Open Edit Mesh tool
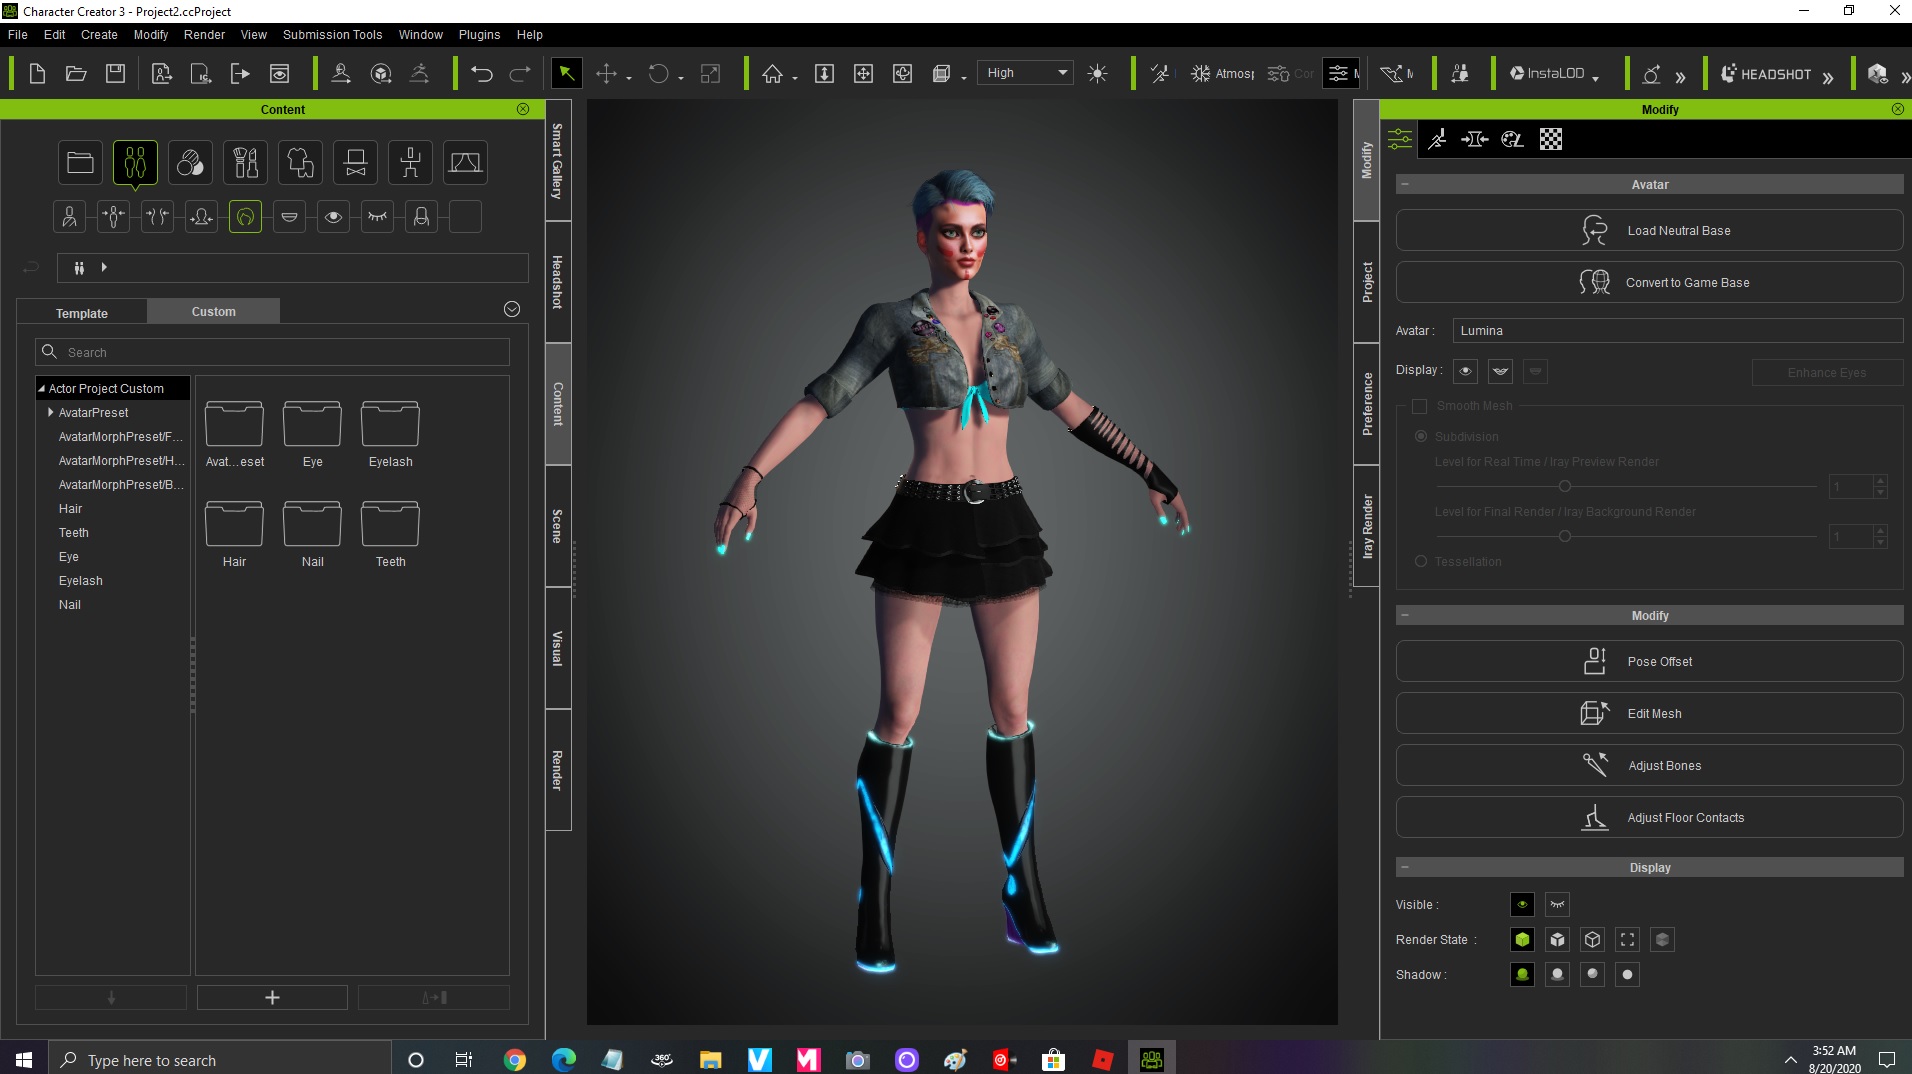The height and width of the screenshot is (1074, 1912). (1649, 713)
